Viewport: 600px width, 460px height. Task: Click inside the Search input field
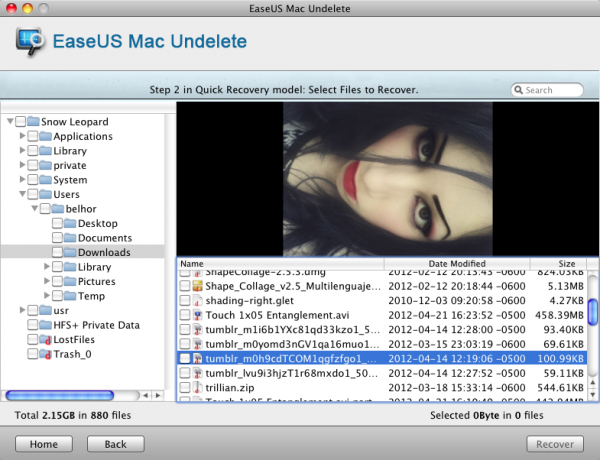pyautogui.click(x=547, y=90)
